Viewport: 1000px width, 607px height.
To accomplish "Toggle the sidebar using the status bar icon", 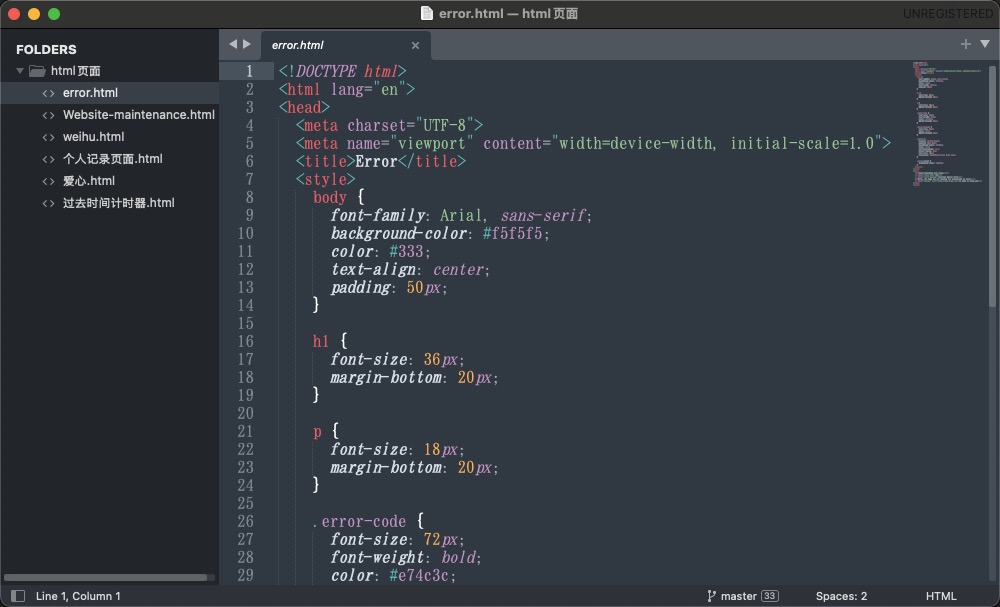I will point(17,596).
